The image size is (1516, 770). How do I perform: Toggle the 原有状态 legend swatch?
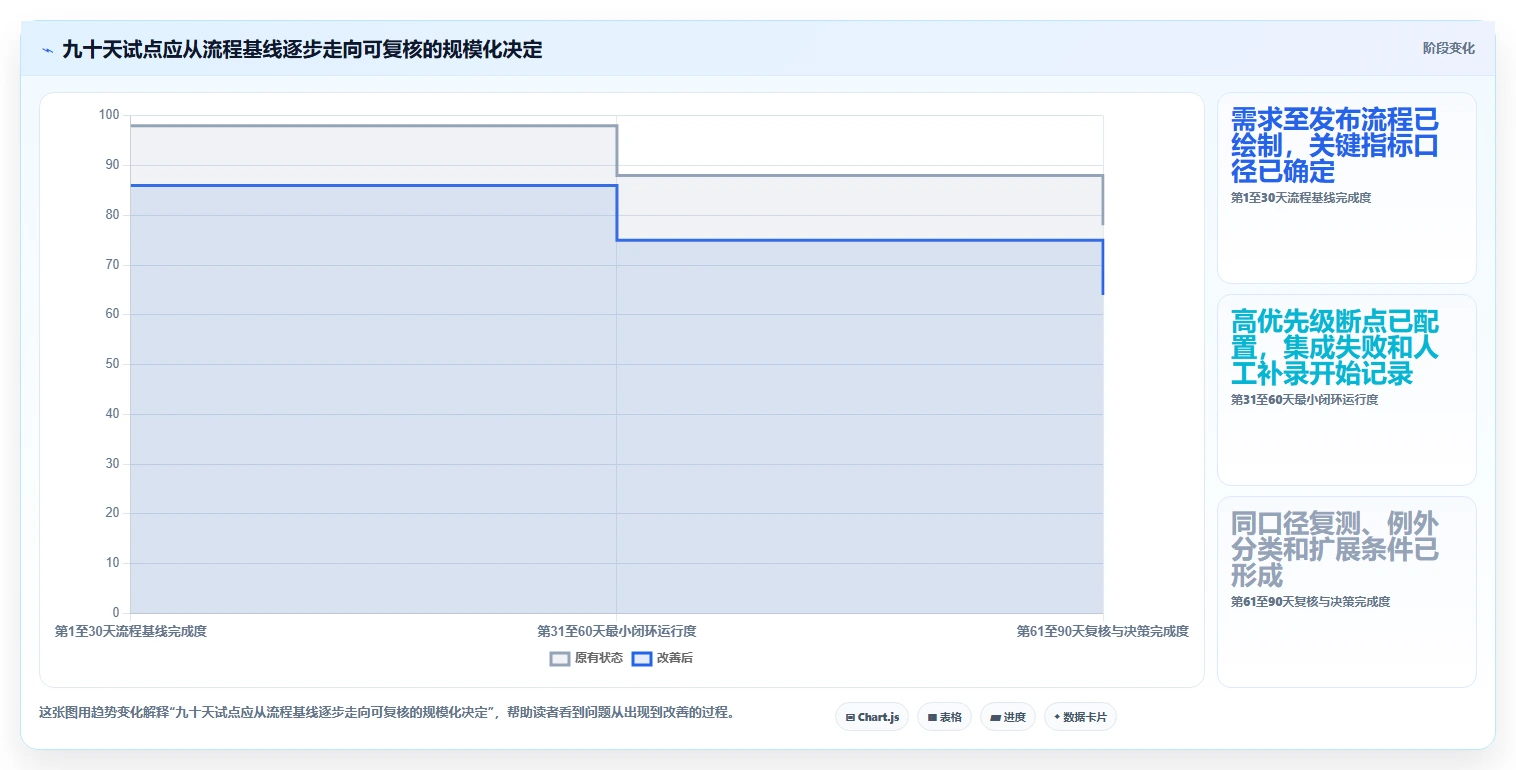click(x=560, y=658)
